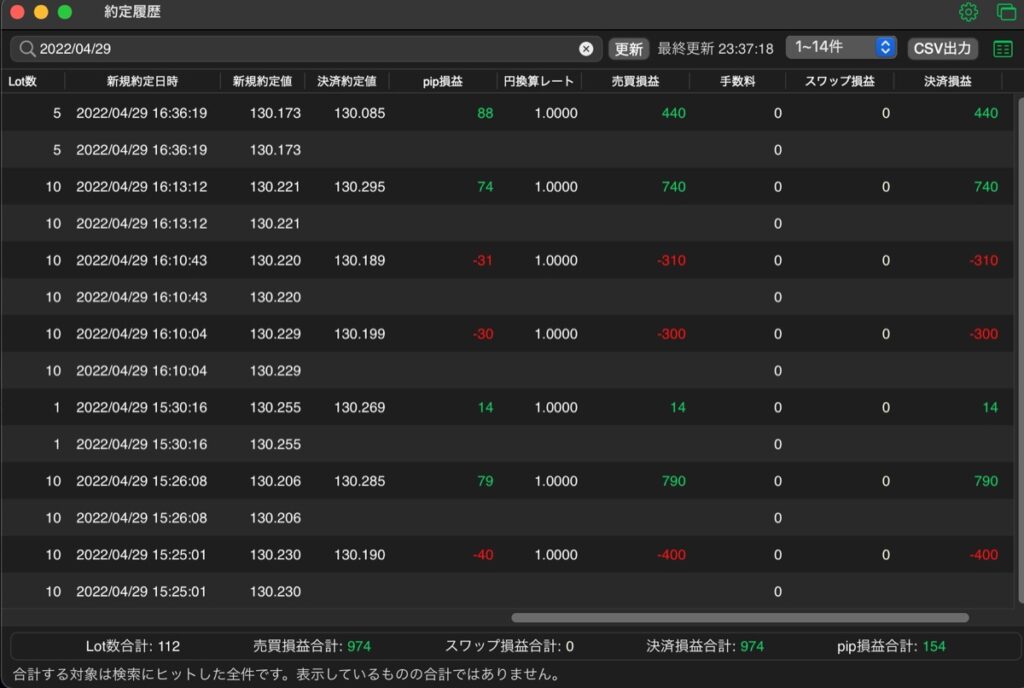
Task: Click 最終更新 23:37:18 timestamp
Action: [715, 49]
